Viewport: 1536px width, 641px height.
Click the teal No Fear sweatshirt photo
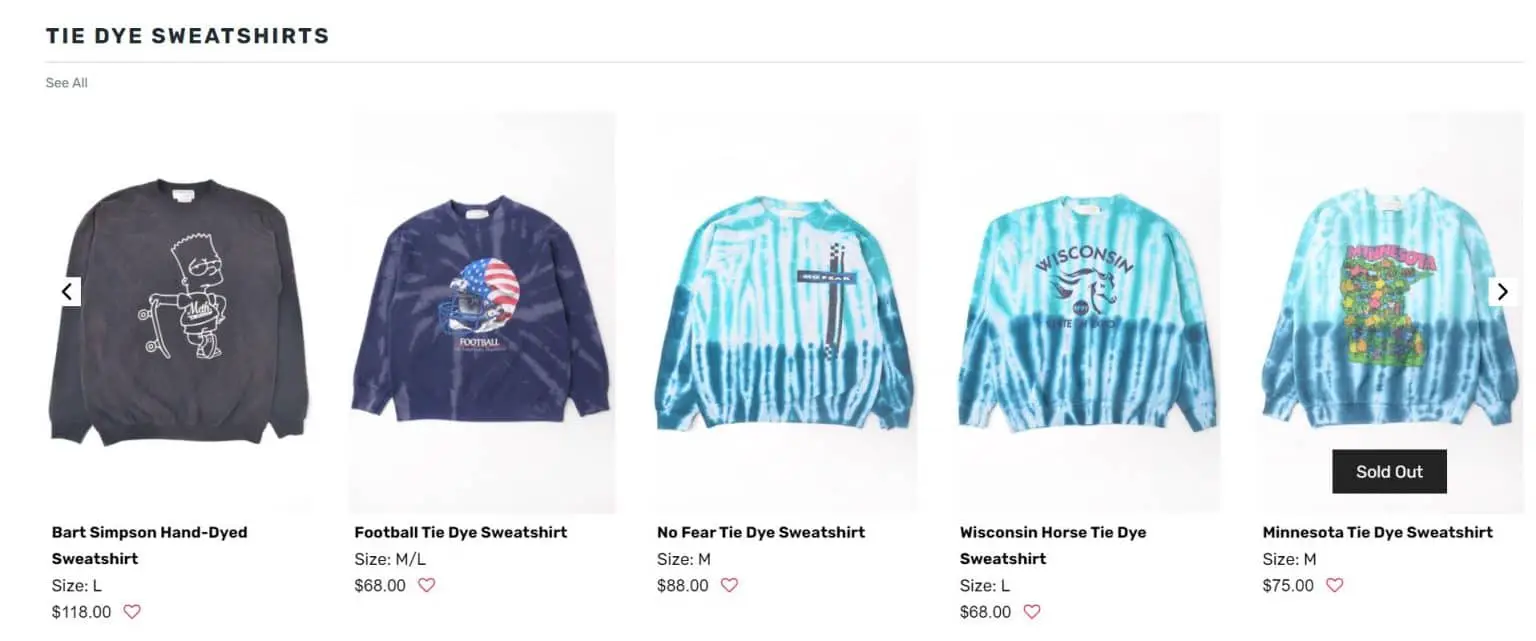(787, 310)
